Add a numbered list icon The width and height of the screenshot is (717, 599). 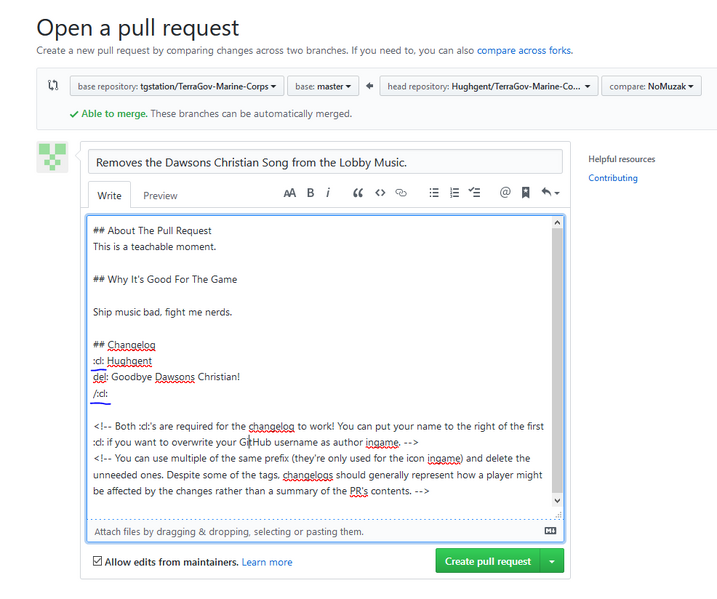(x=454, y=193)
